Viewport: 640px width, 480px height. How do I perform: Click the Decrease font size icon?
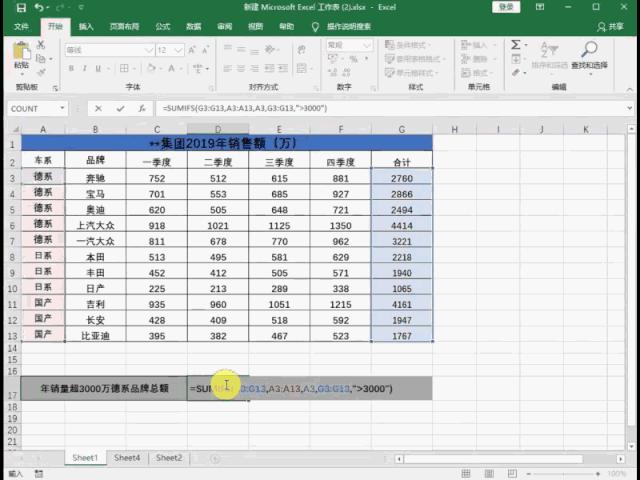pyautogui.click(x=205, y=50)
